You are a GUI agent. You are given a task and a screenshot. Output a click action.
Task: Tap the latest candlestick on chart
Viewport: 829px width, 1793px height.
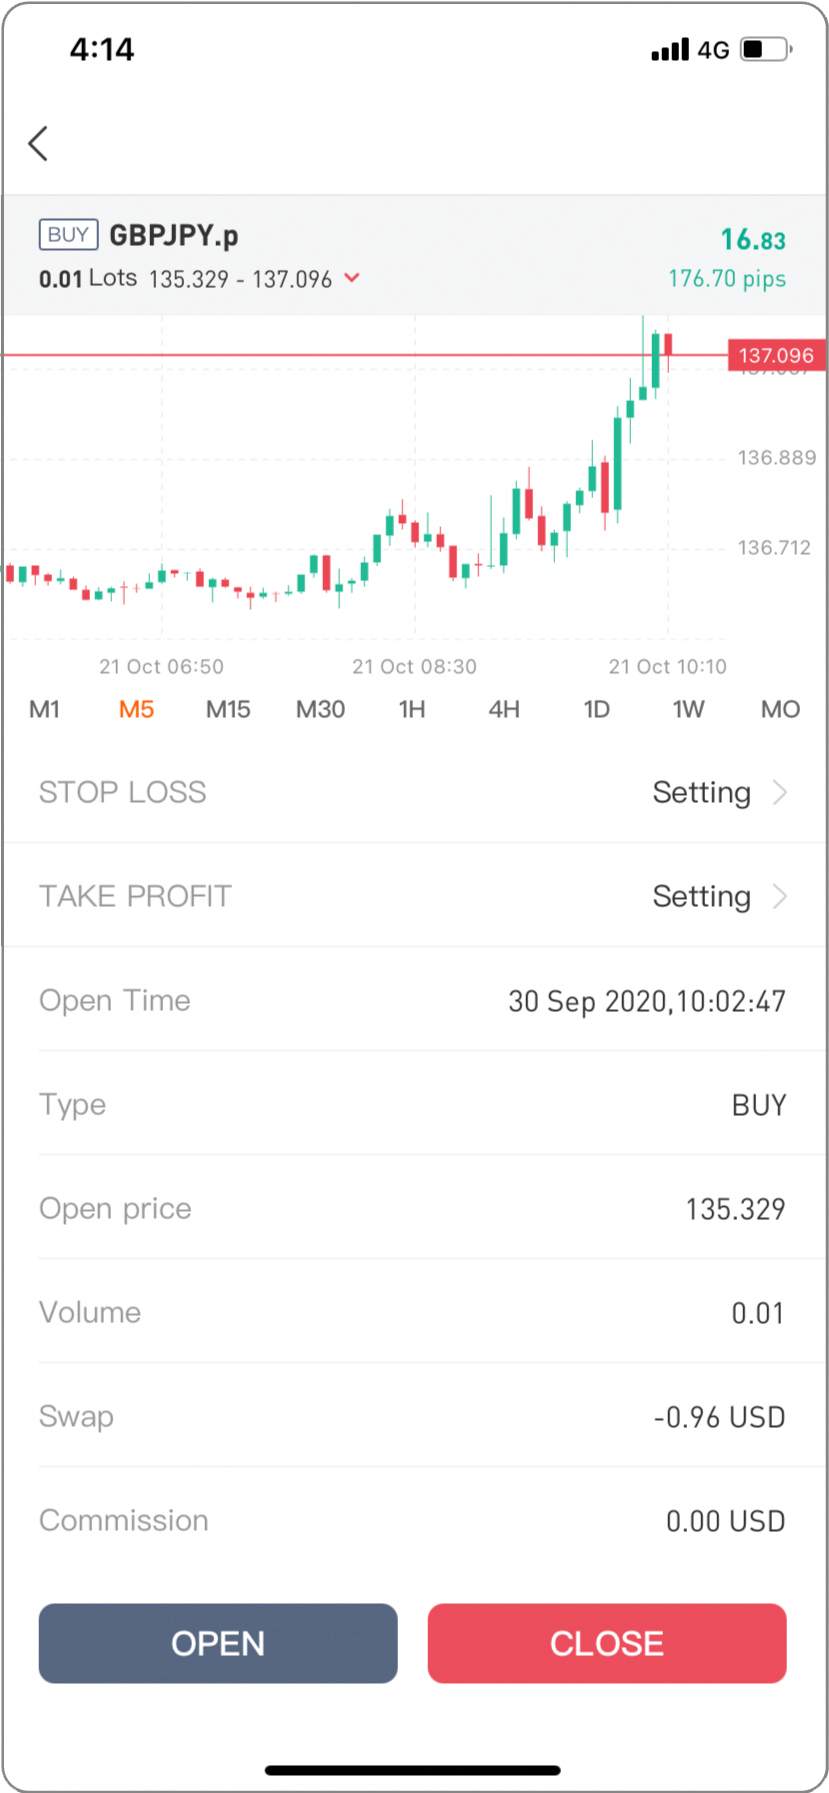click(x=668, y=346)
